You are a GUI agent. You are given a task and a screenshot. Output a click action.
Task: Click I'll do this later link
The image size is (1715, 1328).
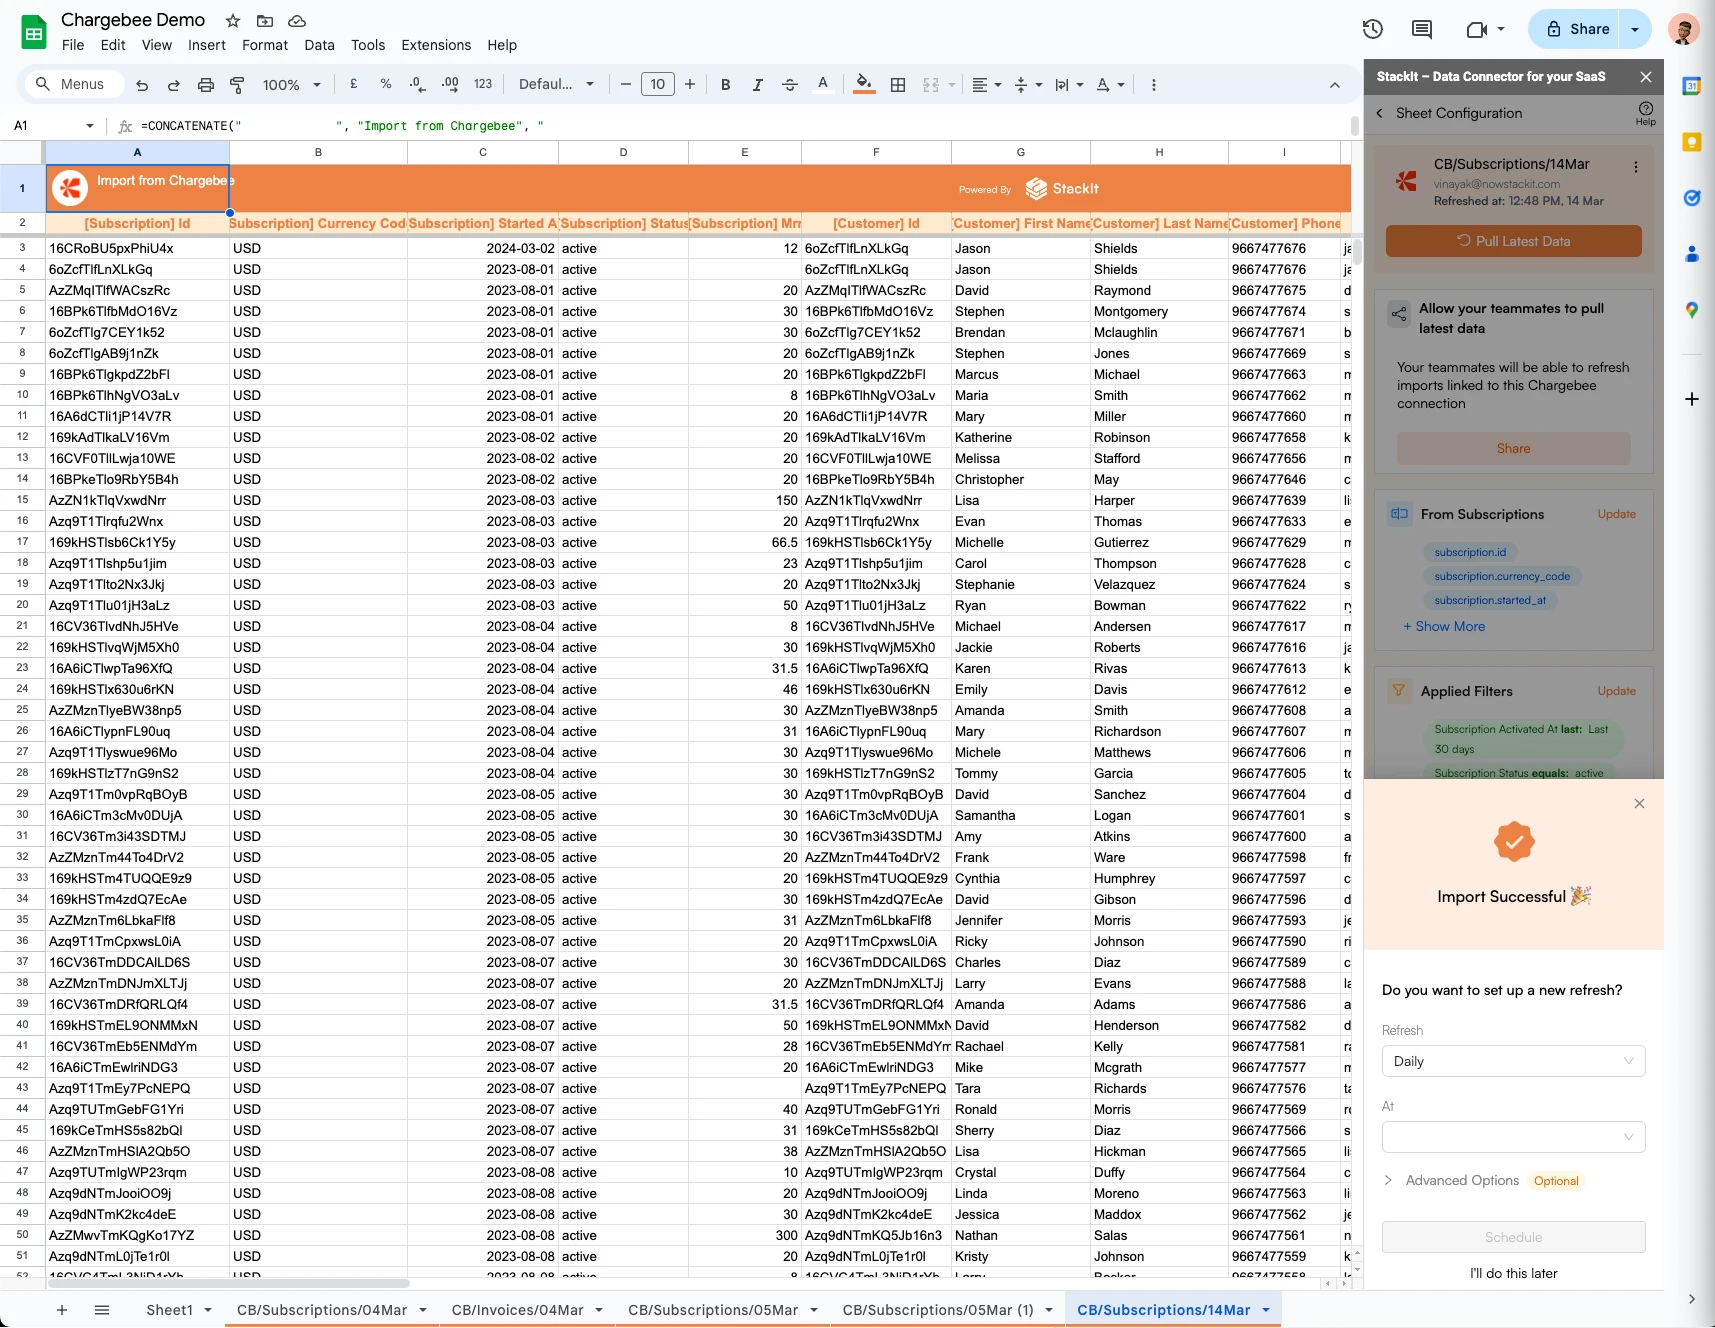click(x=1513, y=1273)
